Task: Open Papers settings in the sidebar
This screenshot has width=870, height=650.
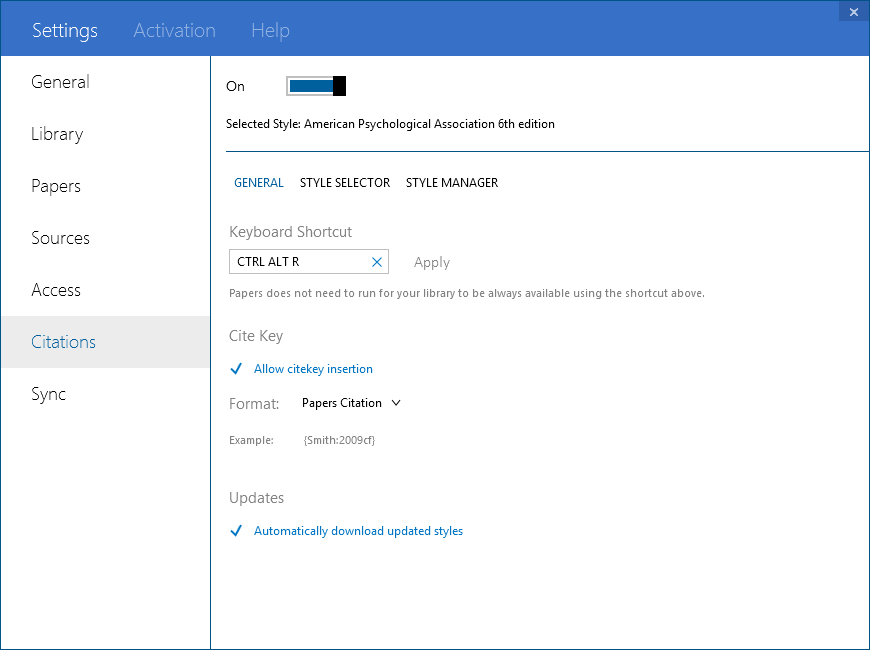Action: pyautogui.click(x=105, y=186)
